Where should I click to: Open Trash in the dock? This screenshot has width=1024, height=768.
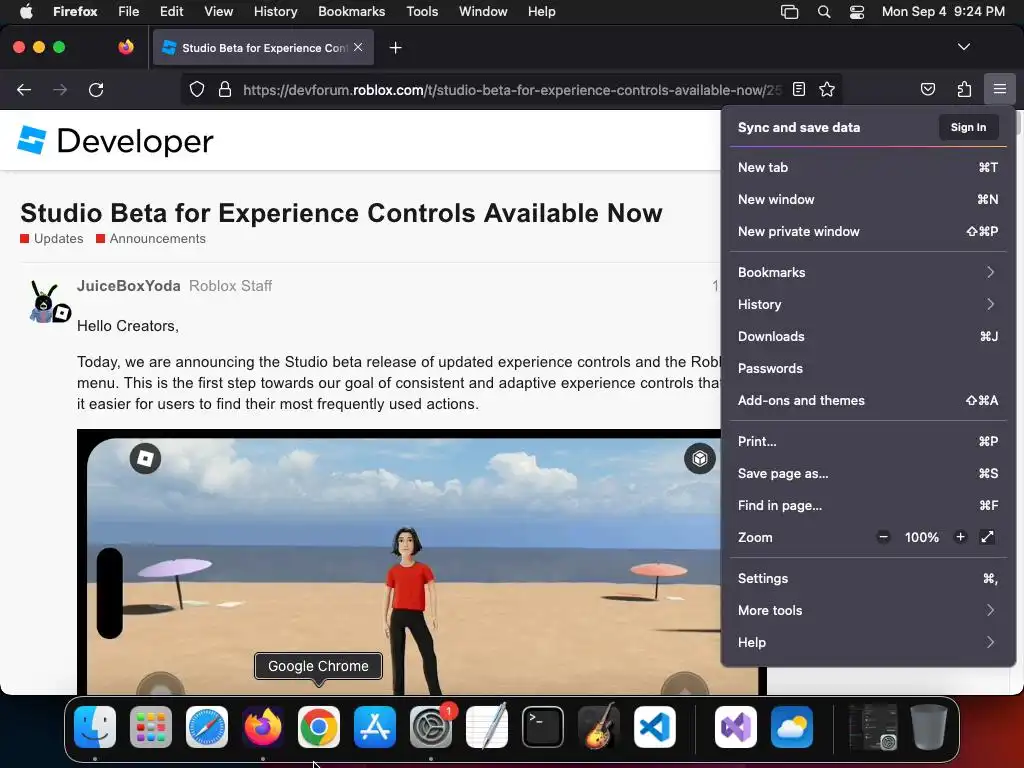click(x=929, y=727)
